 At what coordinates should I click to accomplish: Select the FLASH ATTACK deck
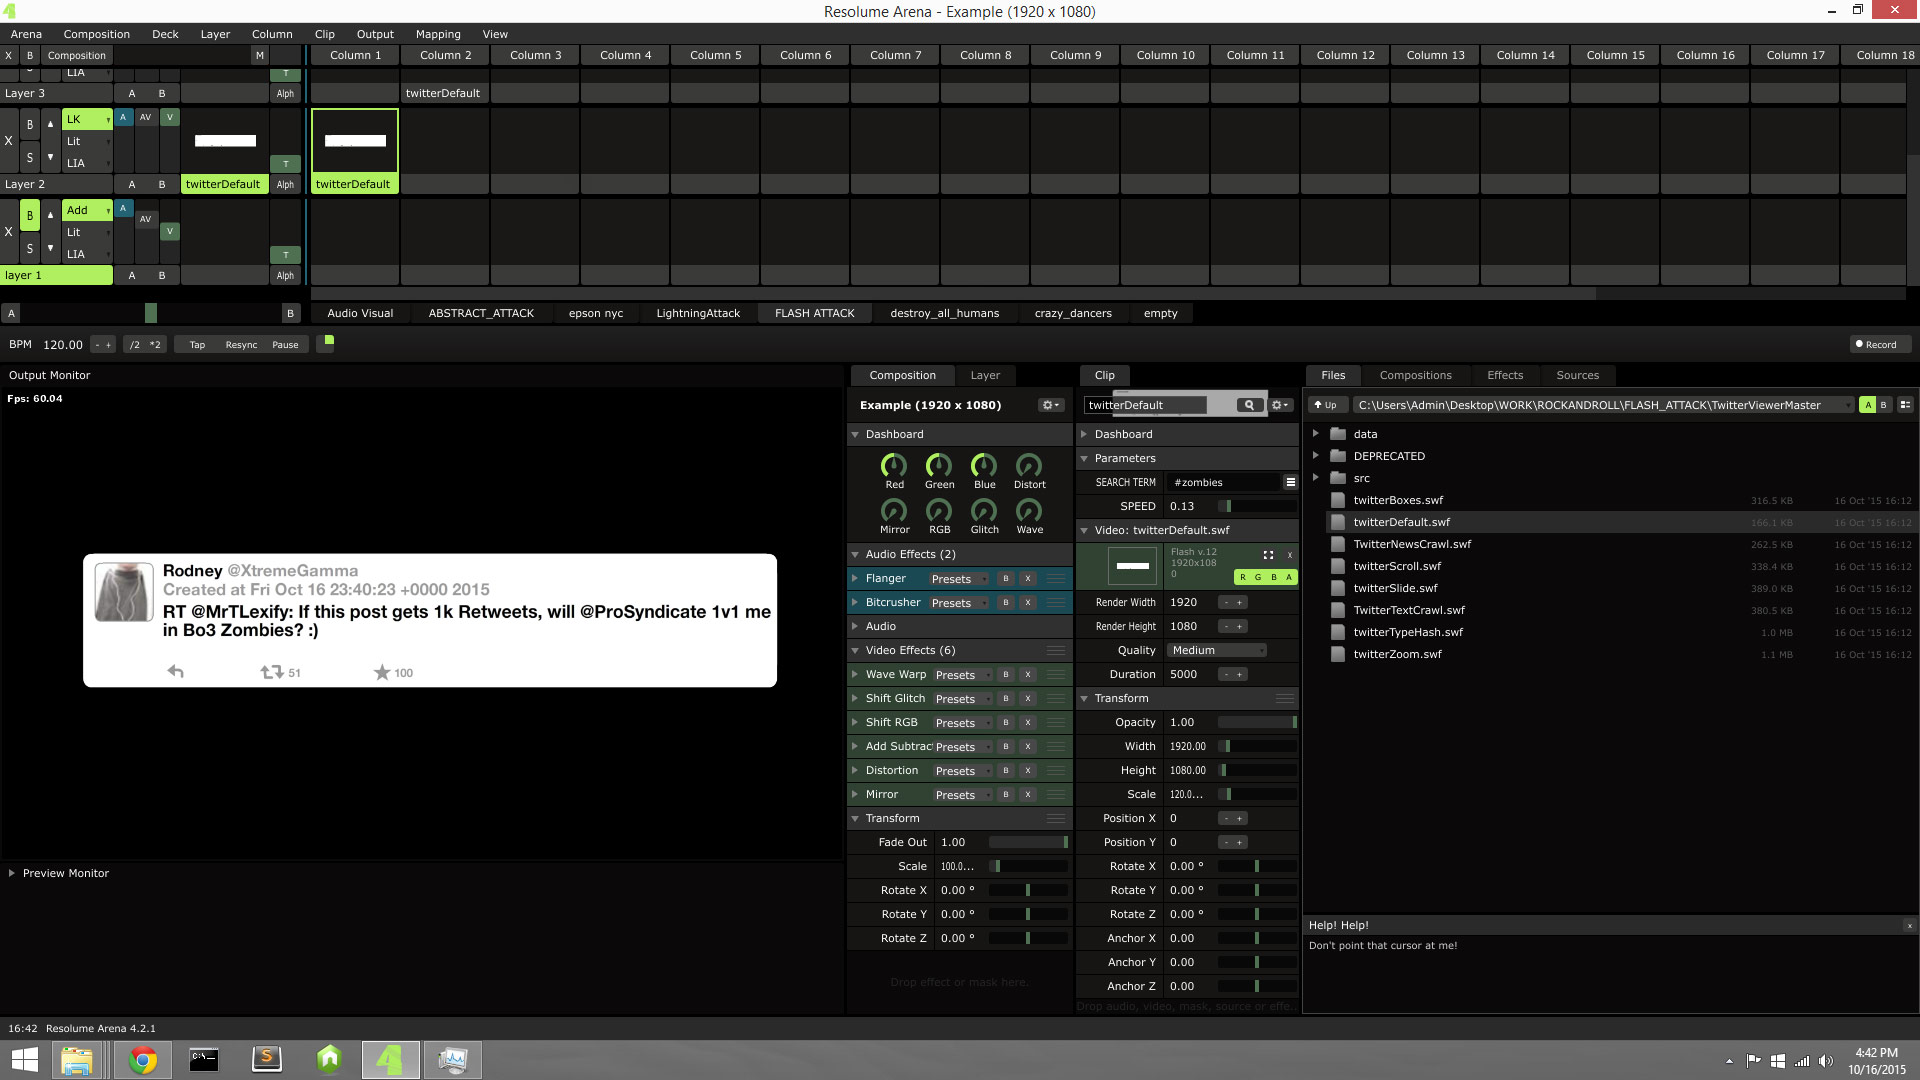click(x=814, y=313)
